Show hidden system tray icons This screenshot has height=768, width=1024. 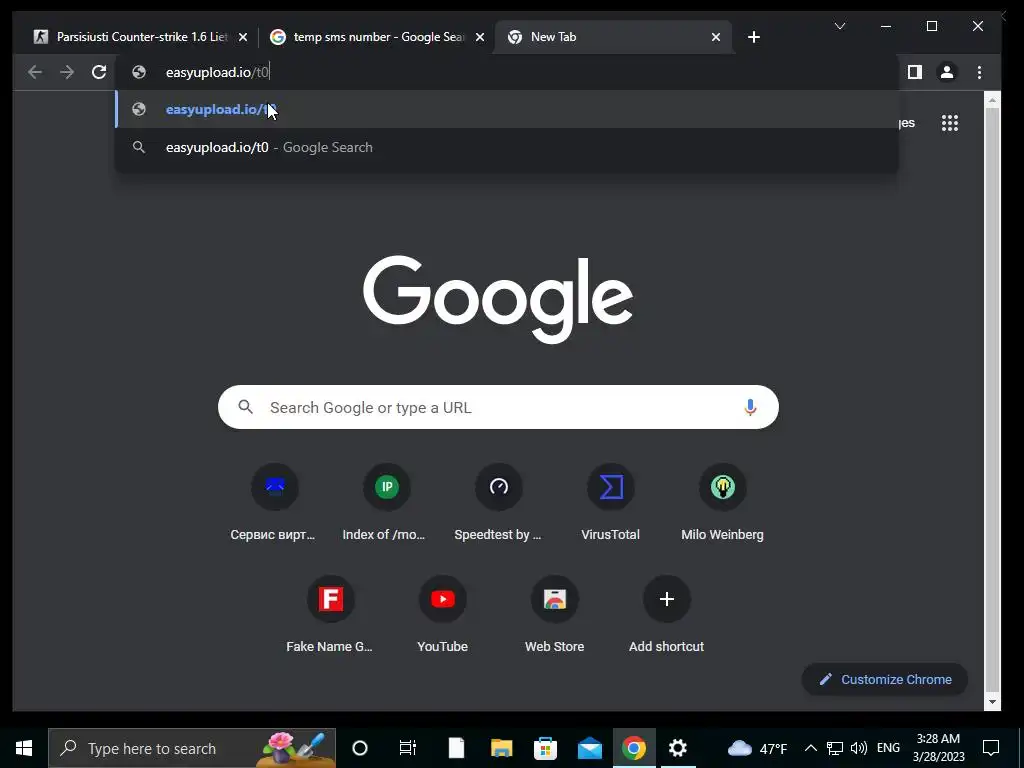pos(810,748)
